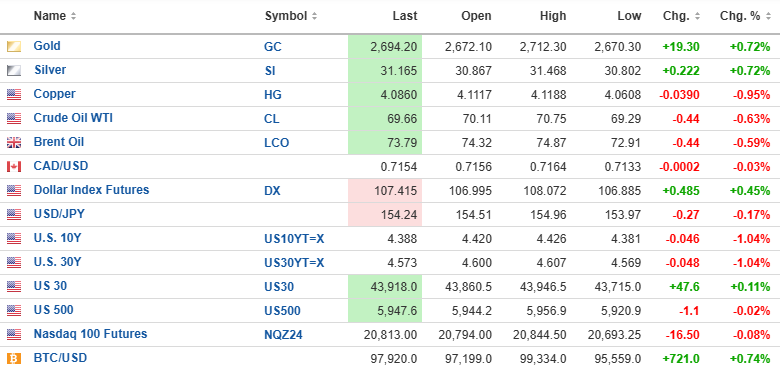Viewport: 780px width, 365px height.
Task: Open the Crude Oil WTI link
Action: 73,118
